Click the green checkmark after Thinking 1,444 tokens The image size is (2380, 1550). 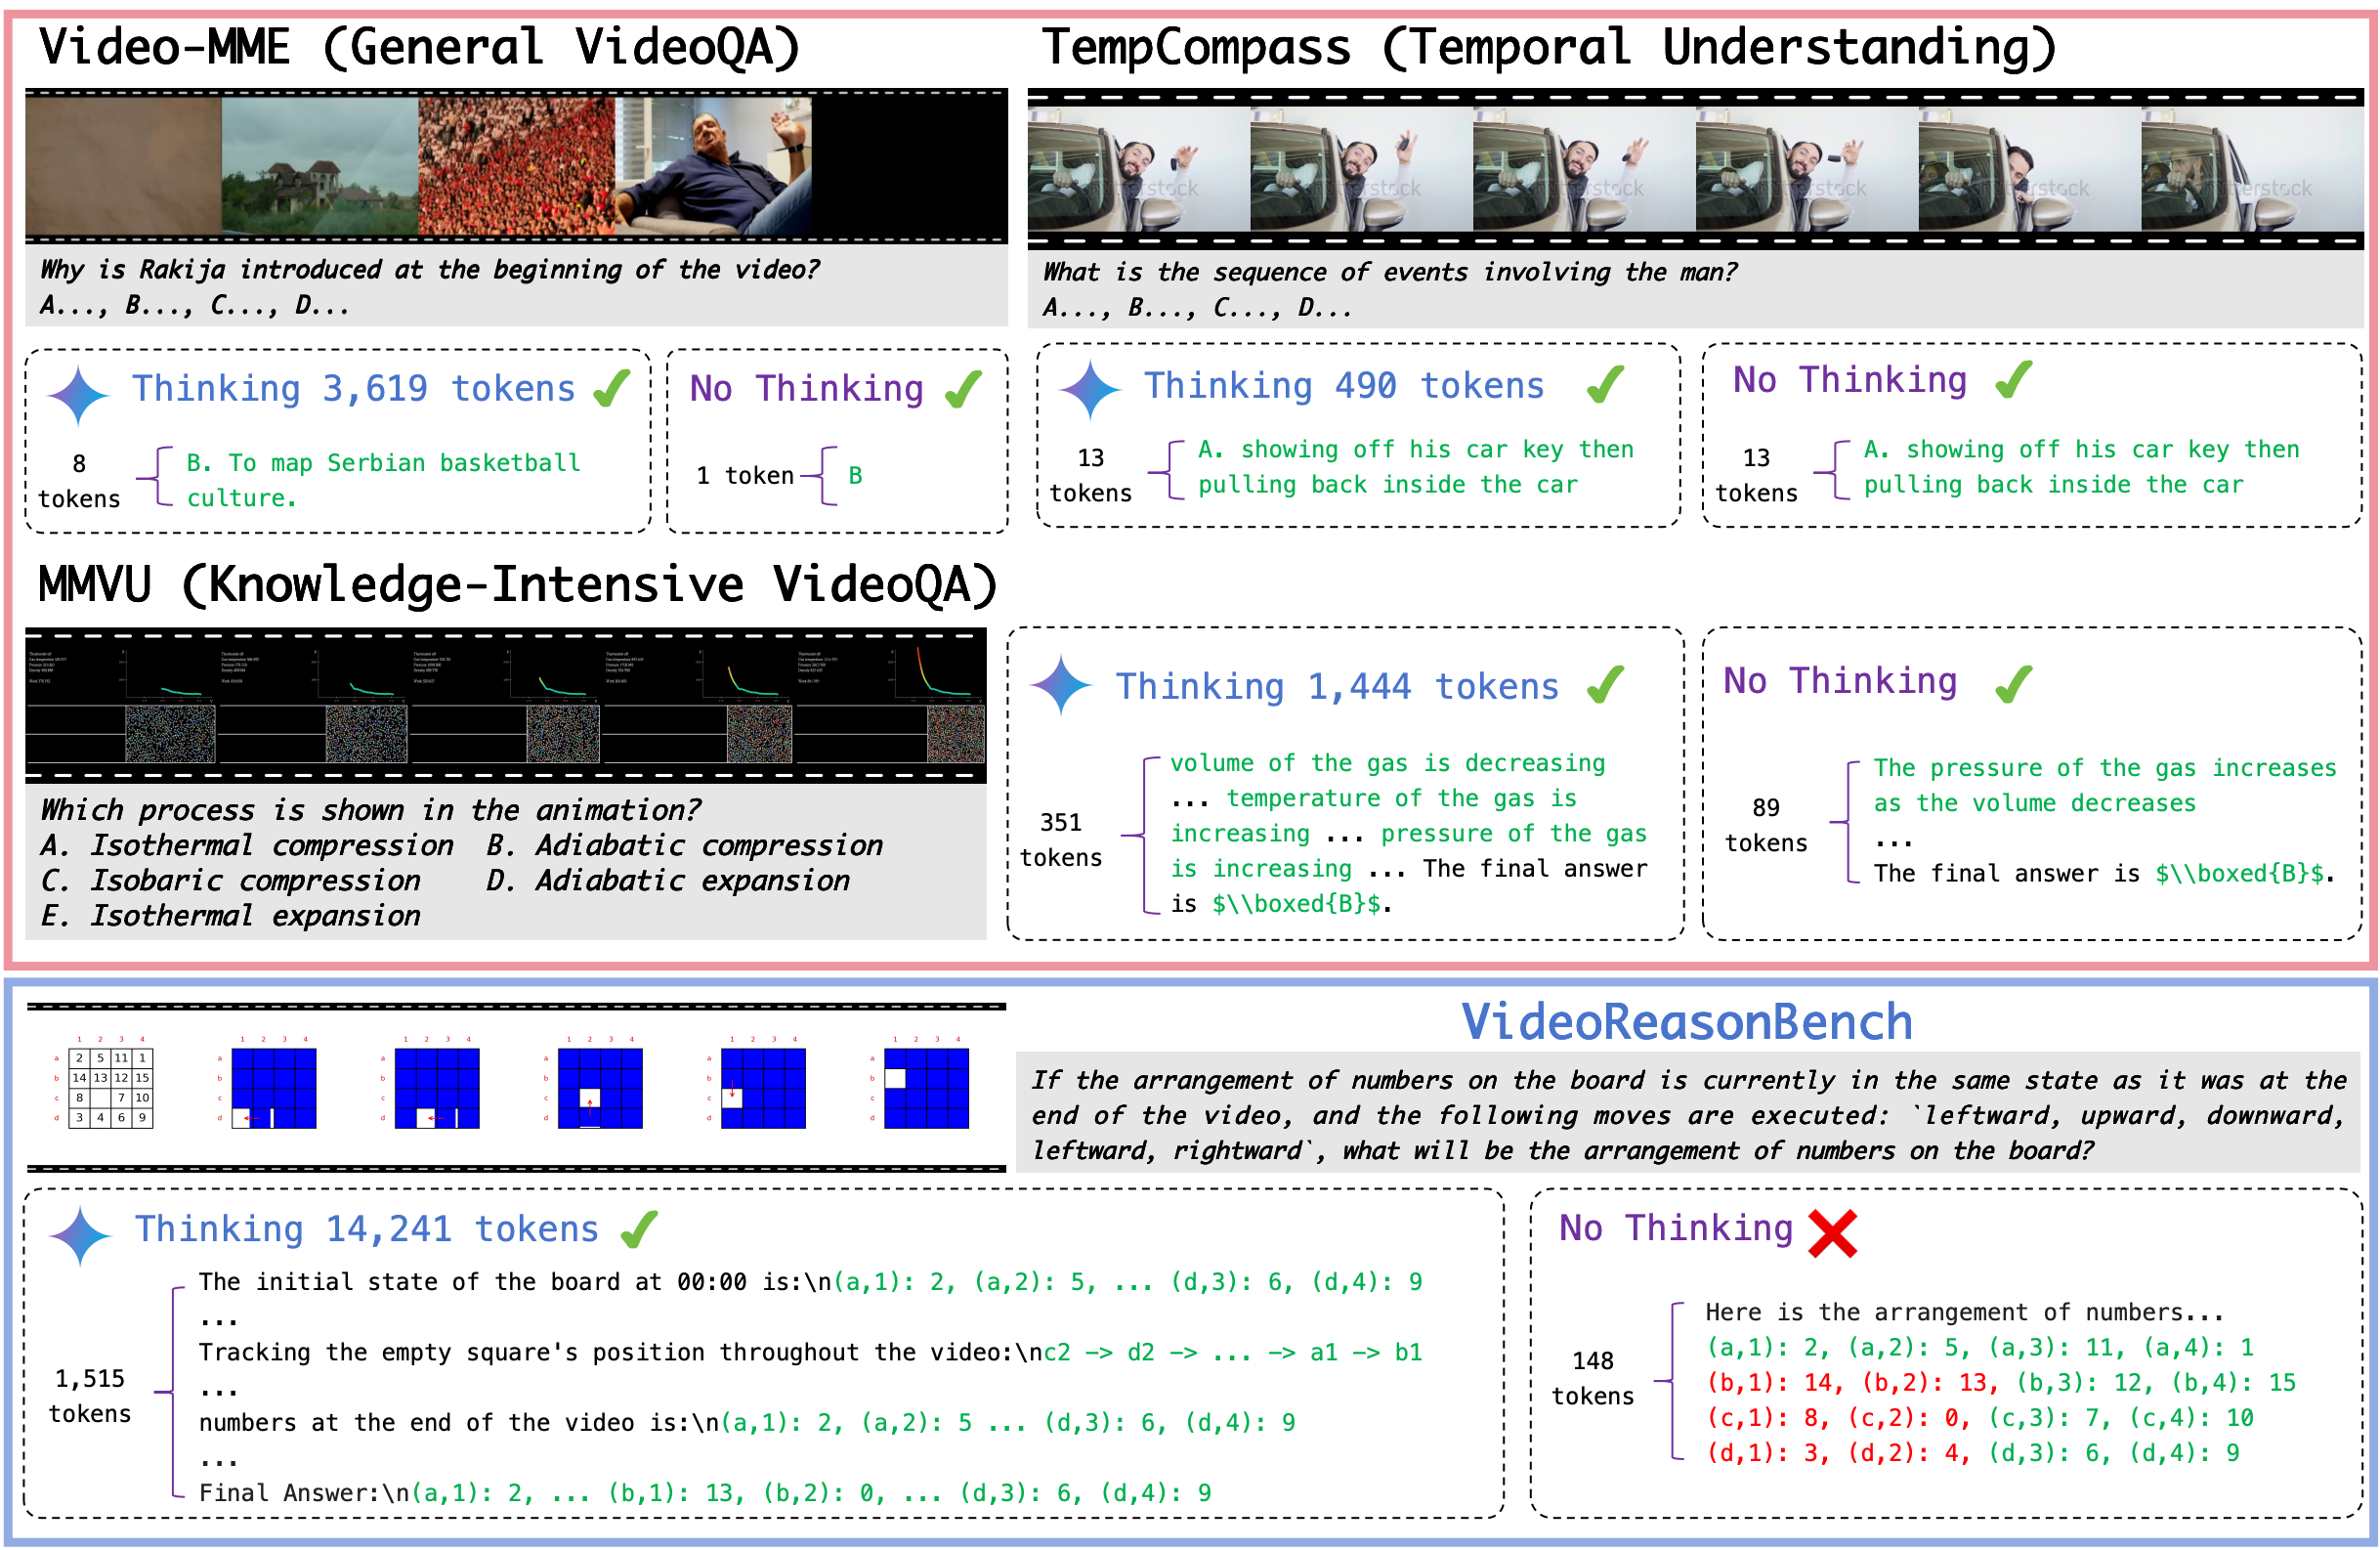1606,685
